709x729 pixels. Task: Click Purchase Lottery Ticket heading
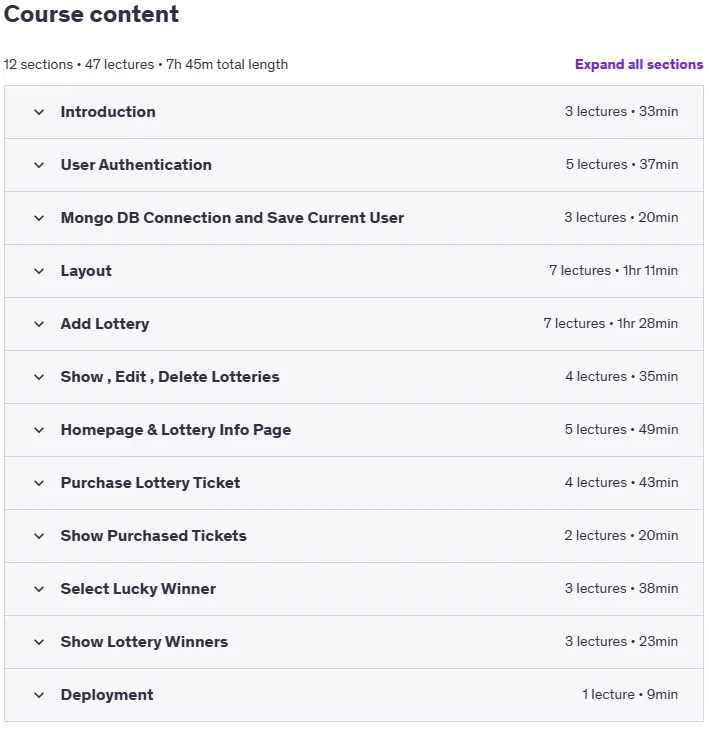[x=150, y=483]
